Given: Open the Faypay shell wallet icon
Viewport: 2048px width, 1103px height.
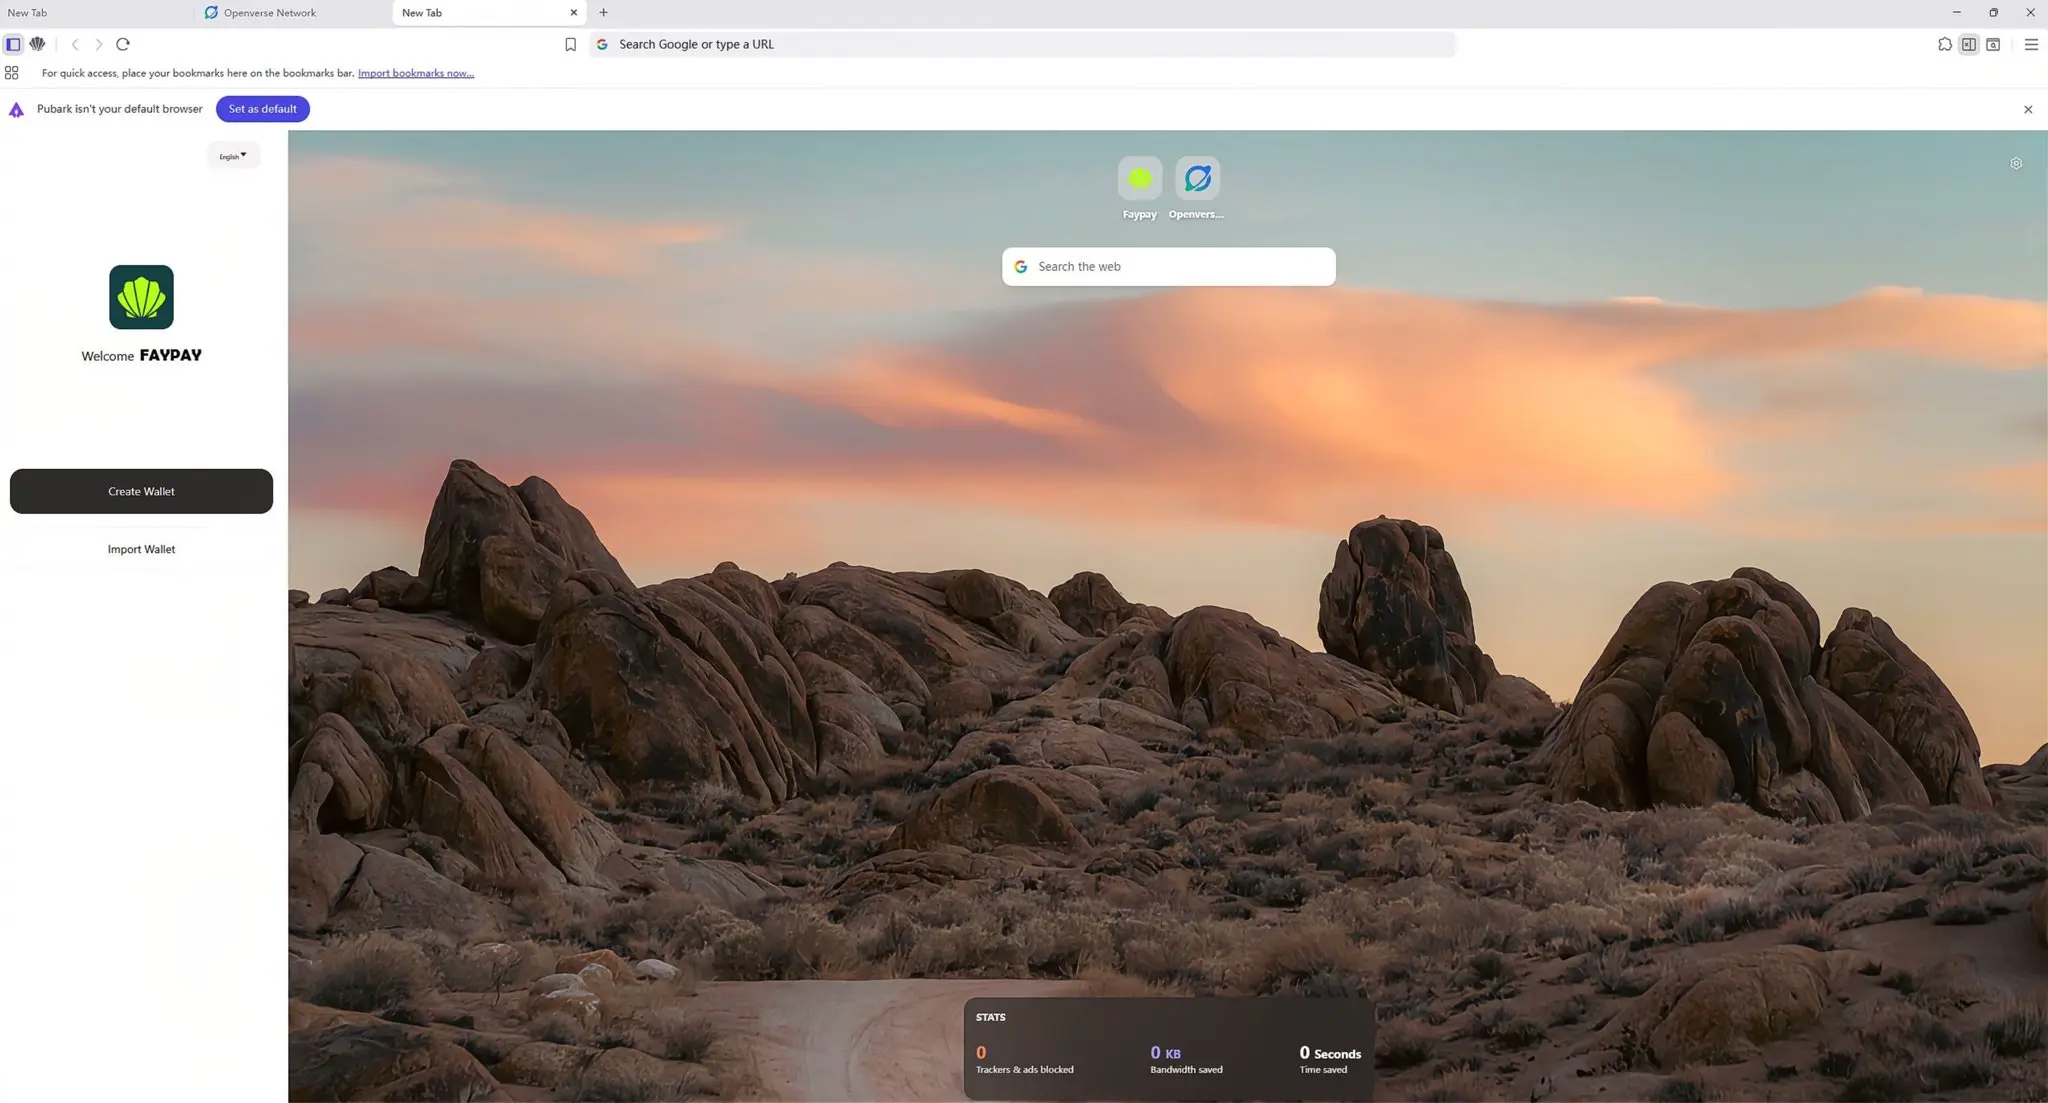Looking at the screenshot, I should pos(37,44).
